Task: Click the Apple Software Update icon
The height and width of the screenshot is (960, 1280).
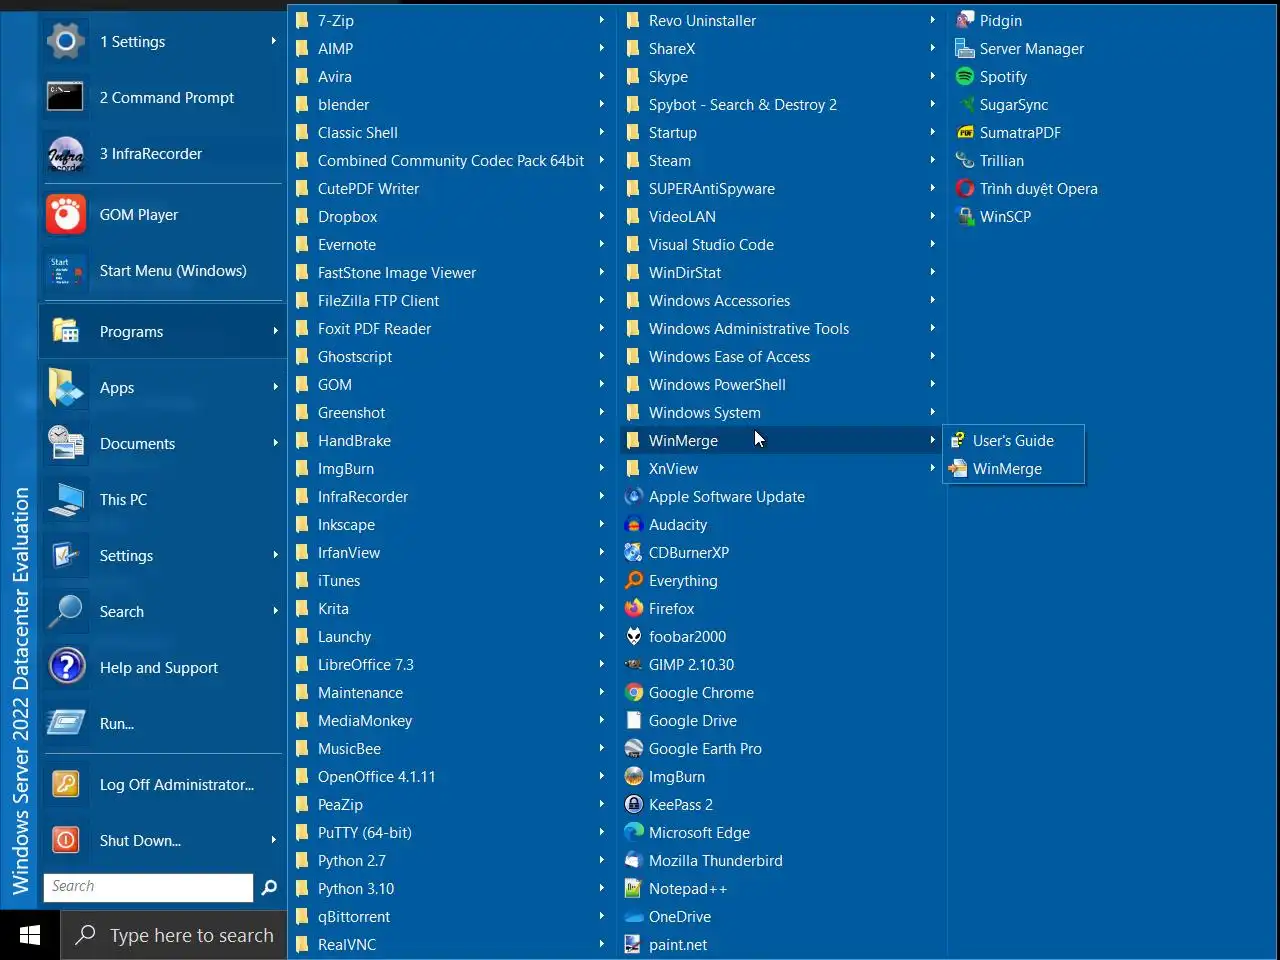Action: (x=633, y=496)
